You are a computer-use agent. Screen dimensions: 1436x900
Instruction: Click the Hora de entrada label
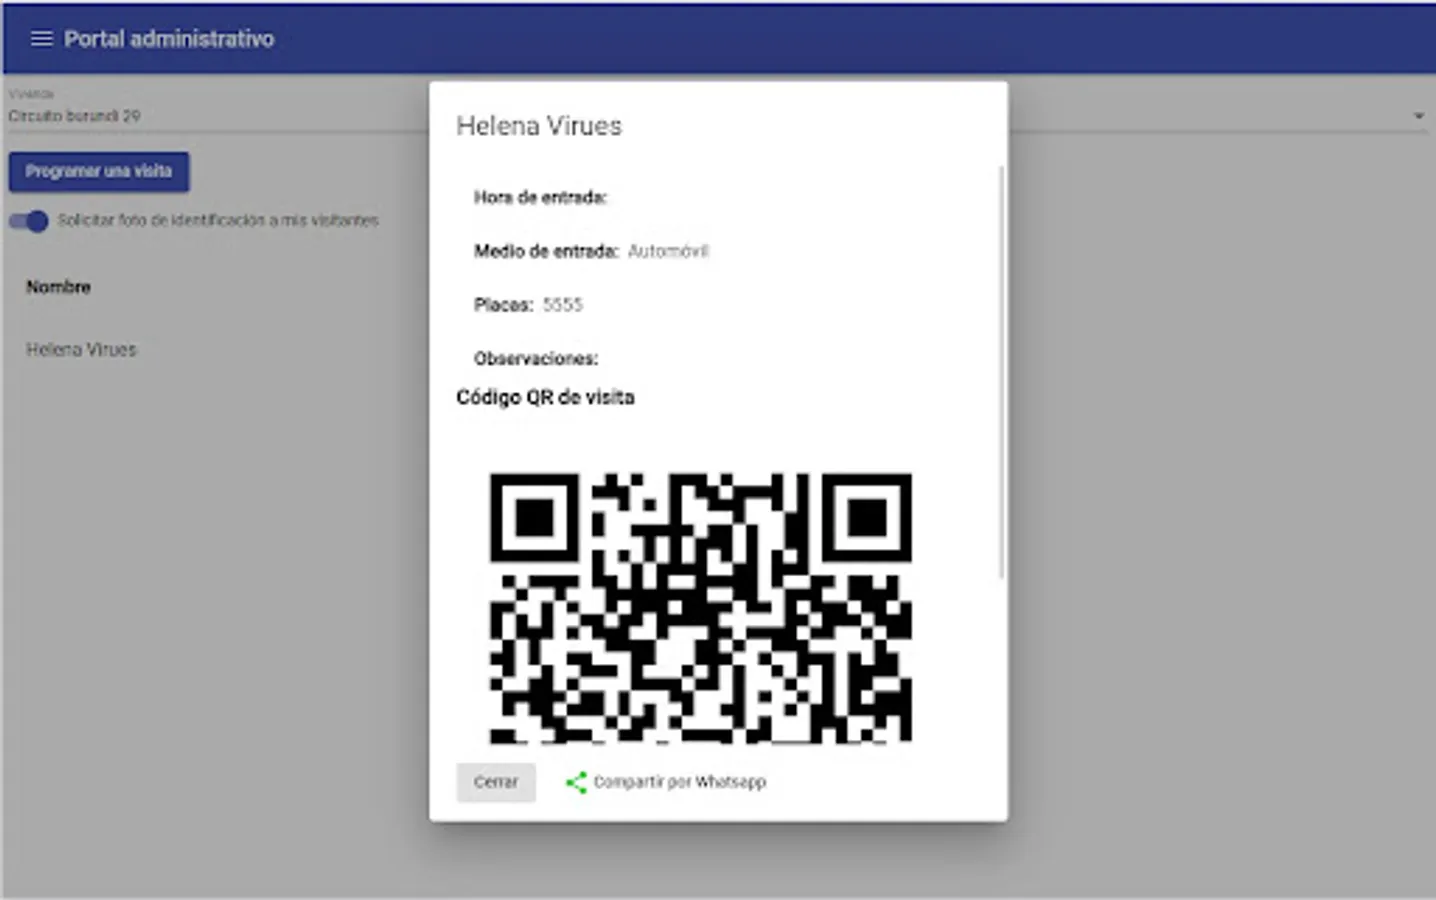pos(540,198)
